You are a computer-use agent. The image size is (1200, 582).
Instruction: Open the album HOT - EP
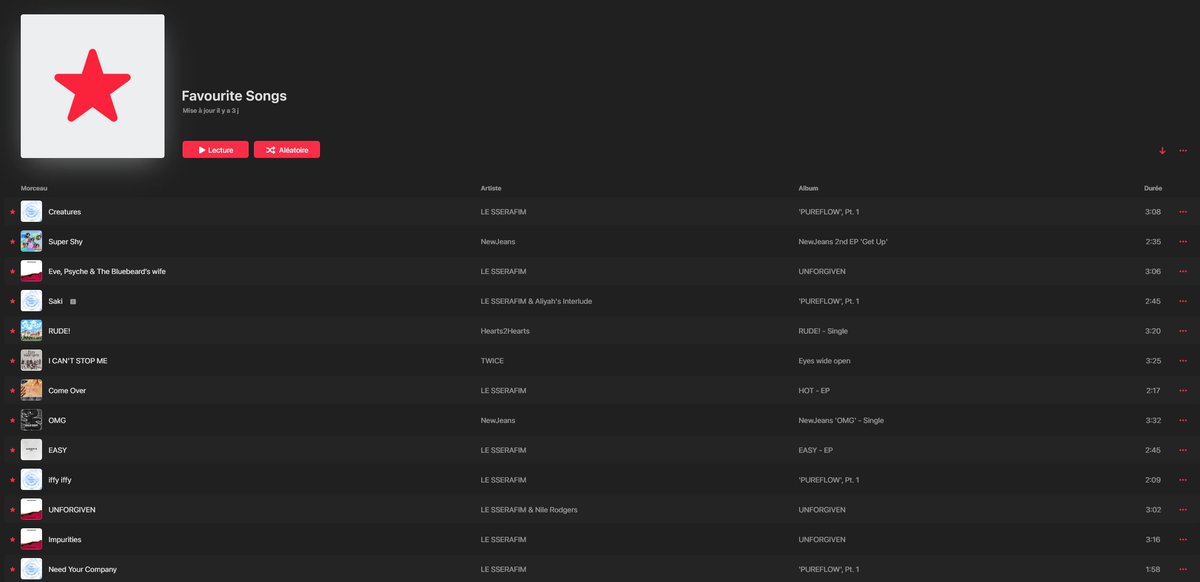[x=815, y=390]
